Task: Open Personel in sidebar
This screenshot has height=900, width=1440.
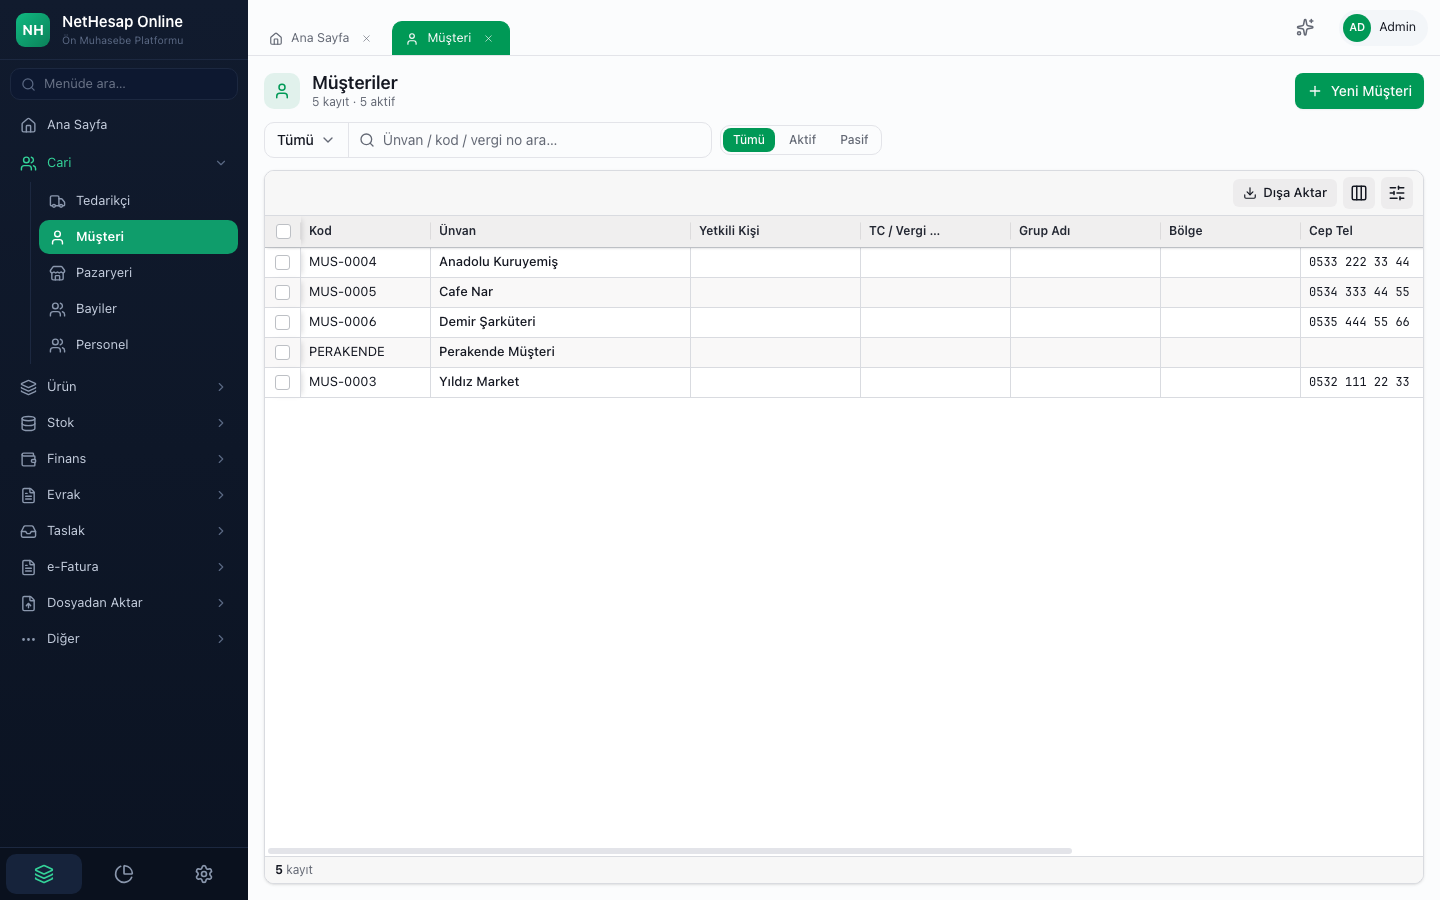Action: coord(138,345)
